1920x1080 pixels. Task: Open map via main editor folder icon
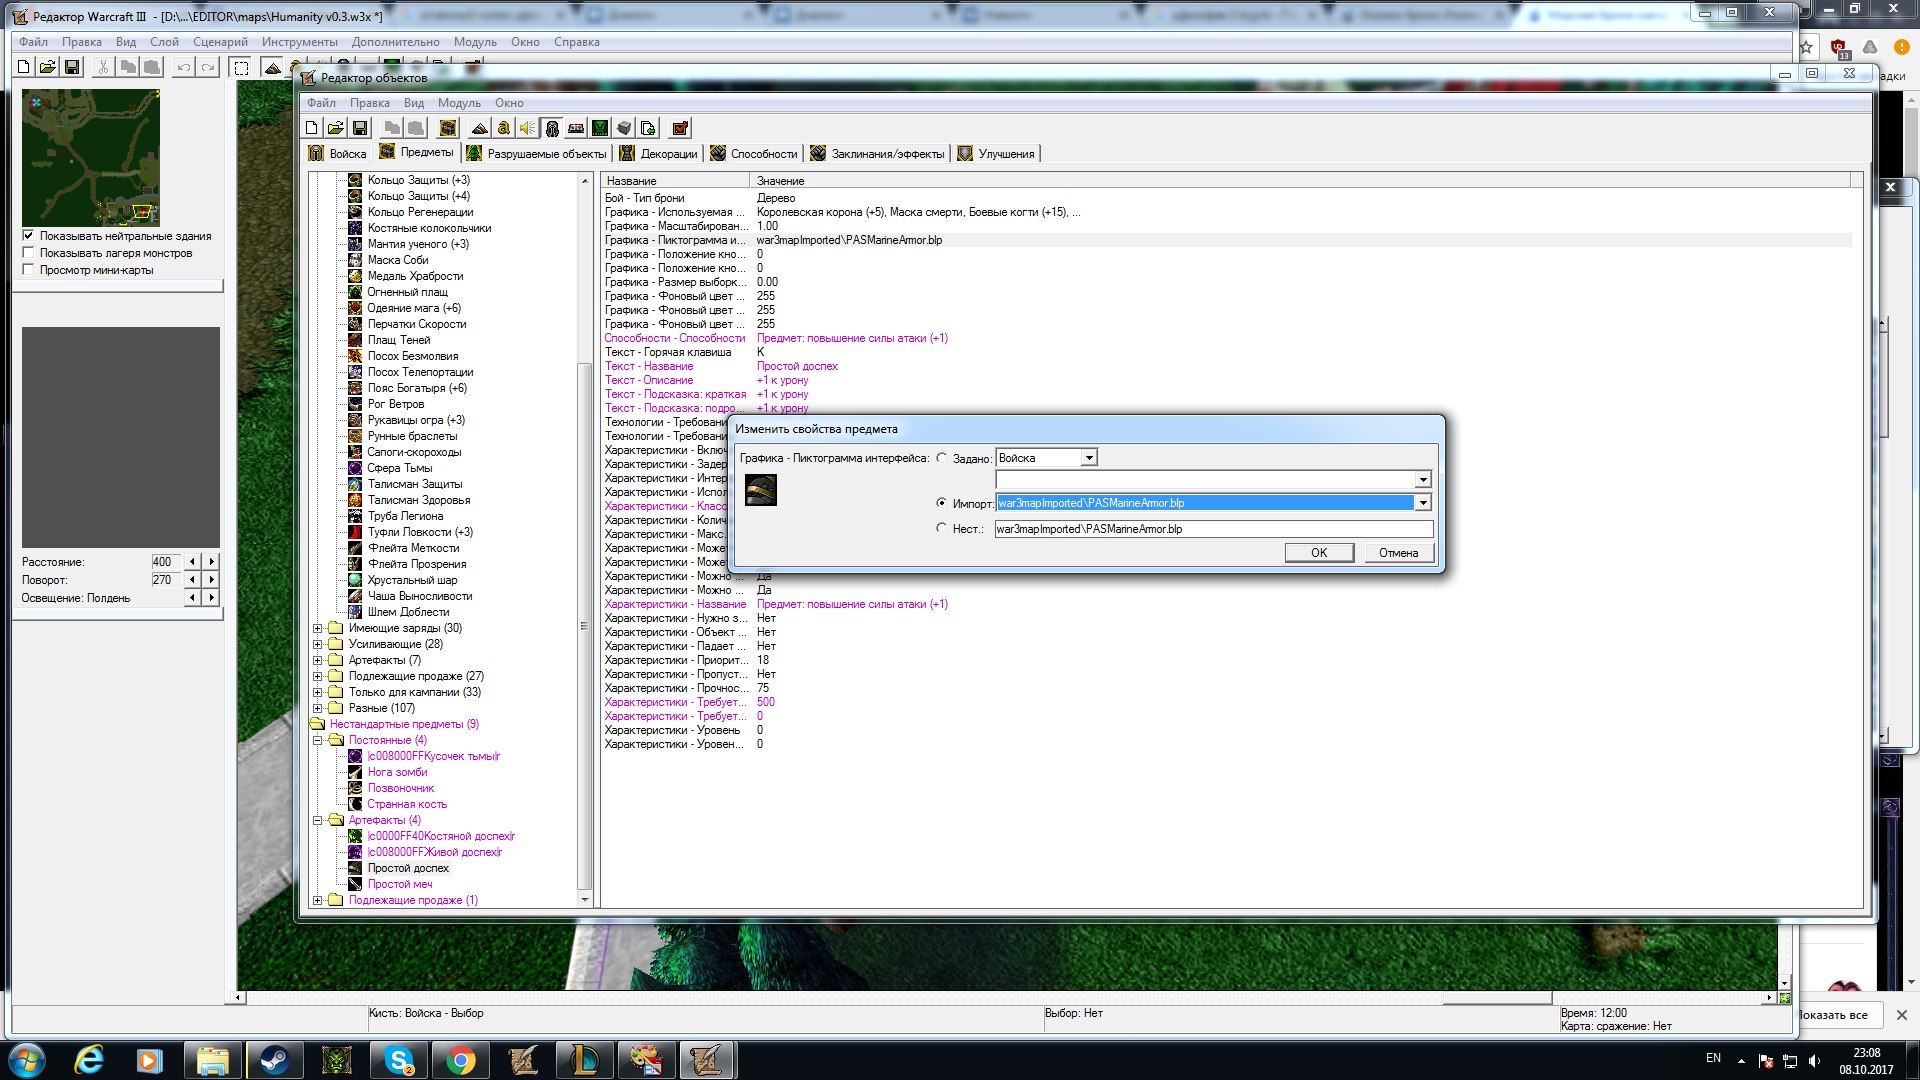click(x=48, y=67)
